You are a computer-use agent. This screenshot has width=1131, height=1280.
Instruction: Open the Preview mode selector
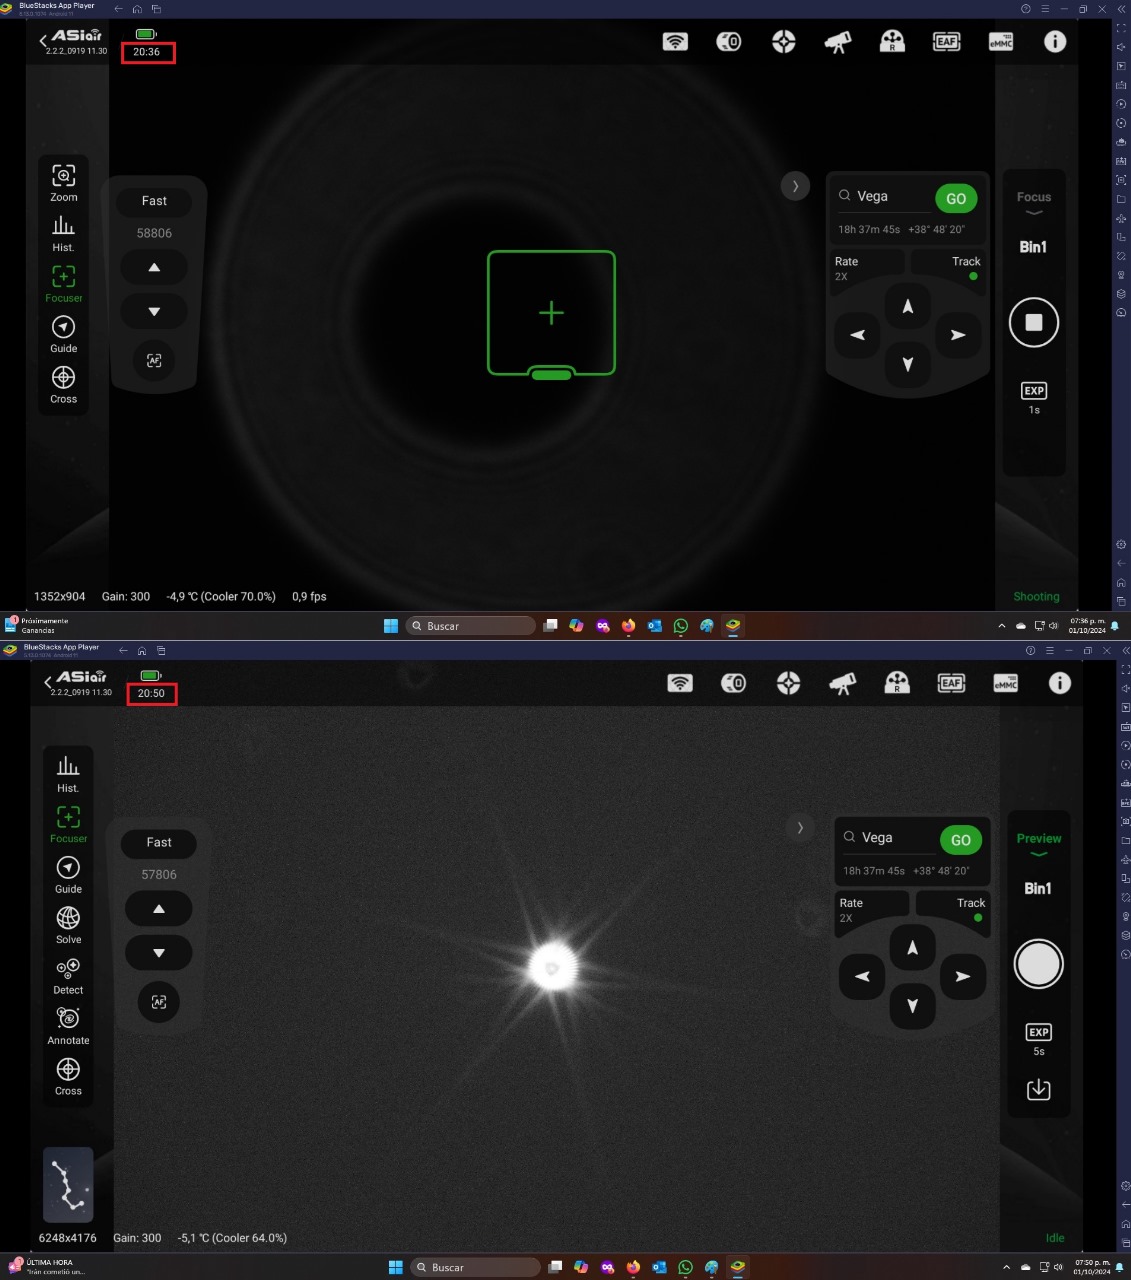point(1039,843)
